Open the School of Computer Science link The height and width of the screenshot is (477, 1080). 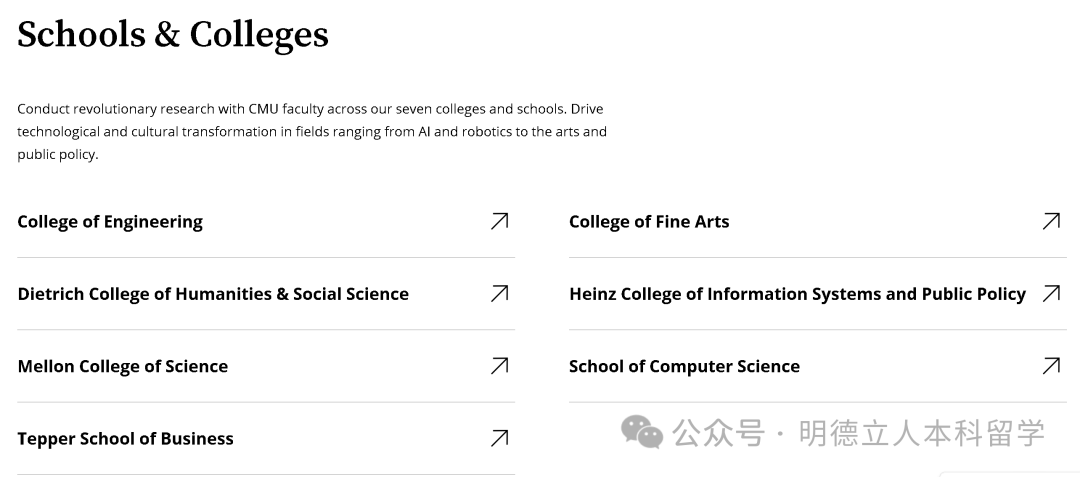pyautogui.click(x=684, y=367)
